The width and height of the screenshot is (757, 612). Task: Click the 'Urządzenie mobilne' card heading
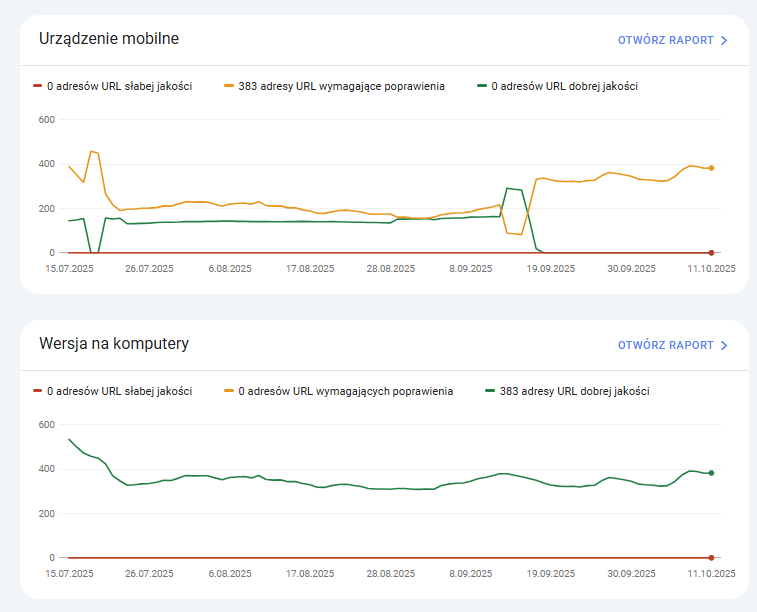point(109,39)
